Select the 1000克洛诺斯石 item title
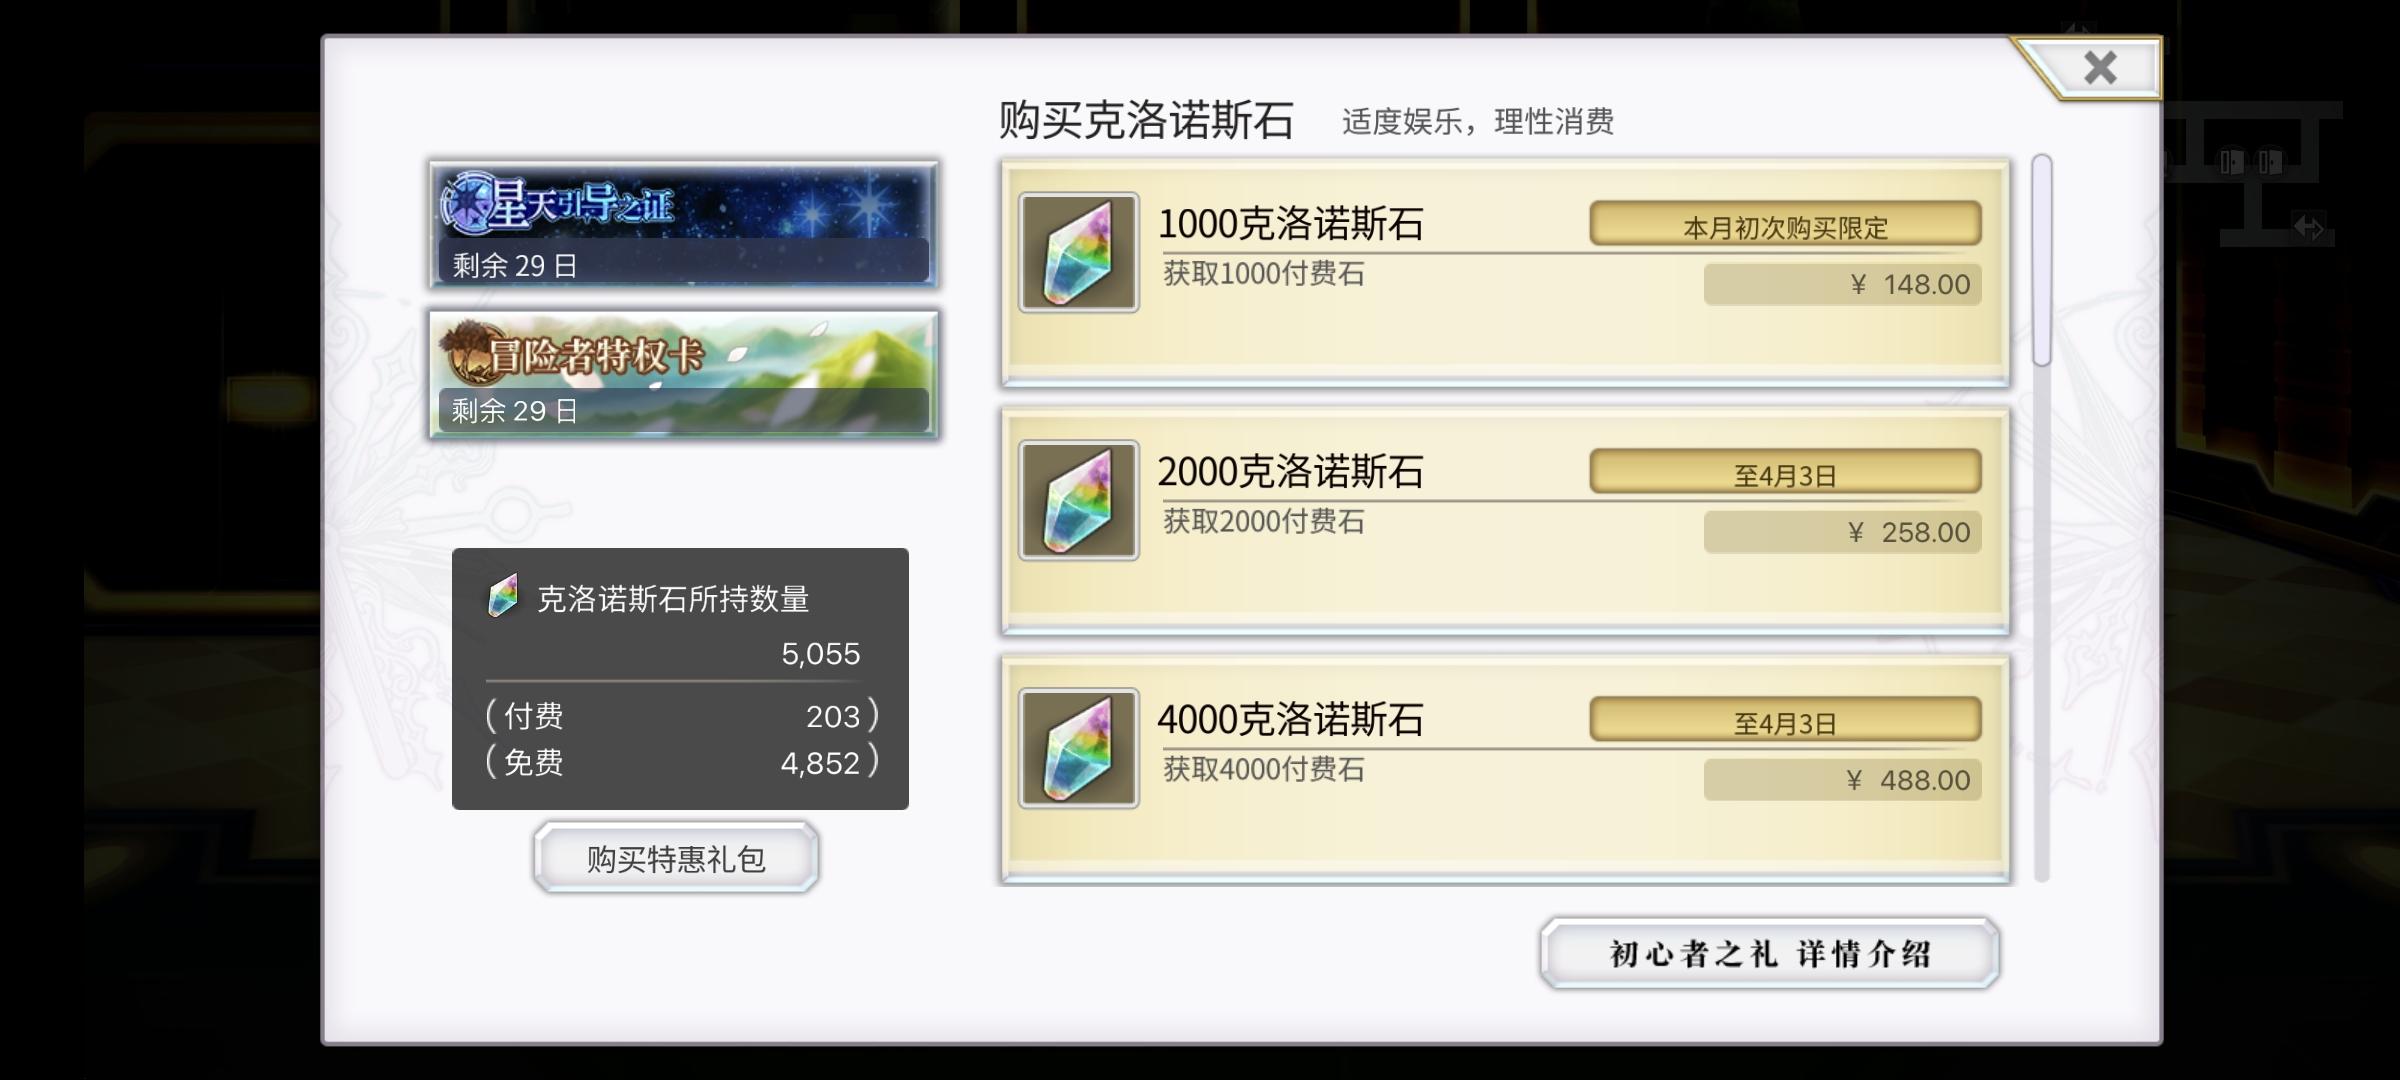Viewport: 2400px width, 1080px height. (1290, 224)
